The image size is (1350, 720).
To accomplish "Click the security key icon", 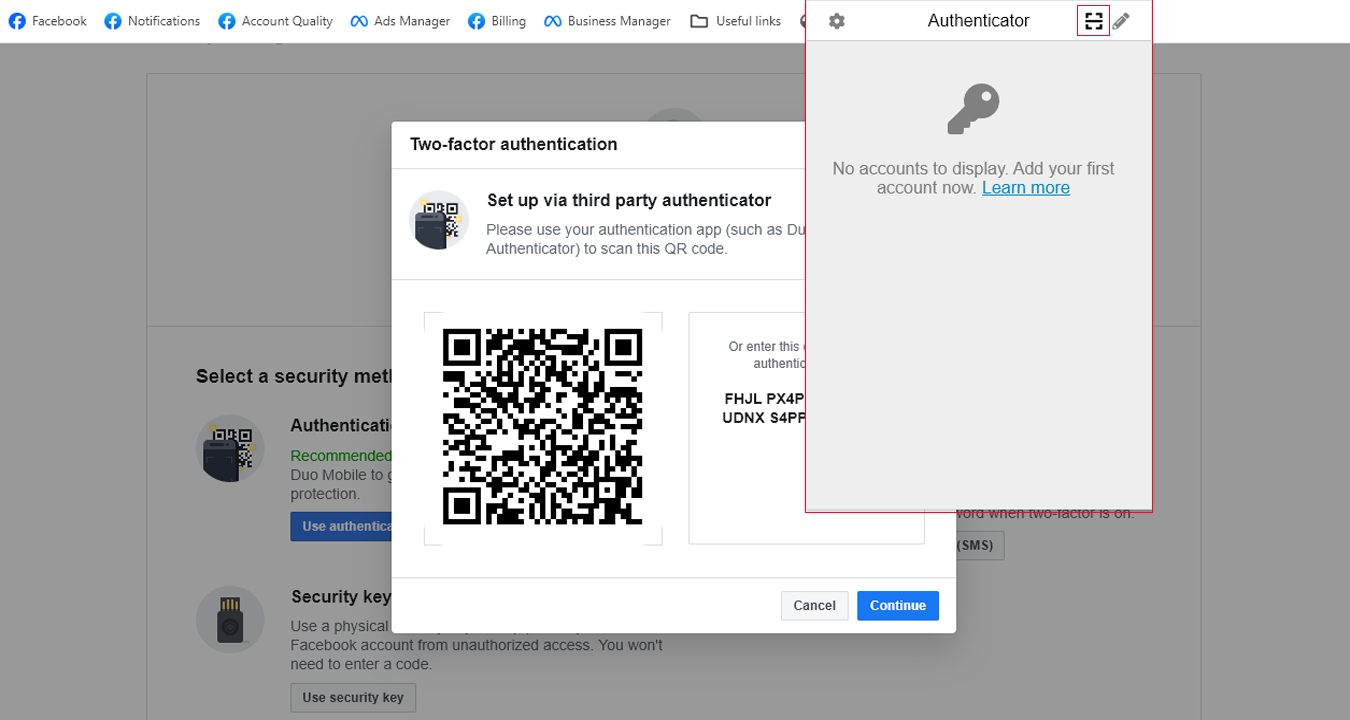I will point(230,620).
